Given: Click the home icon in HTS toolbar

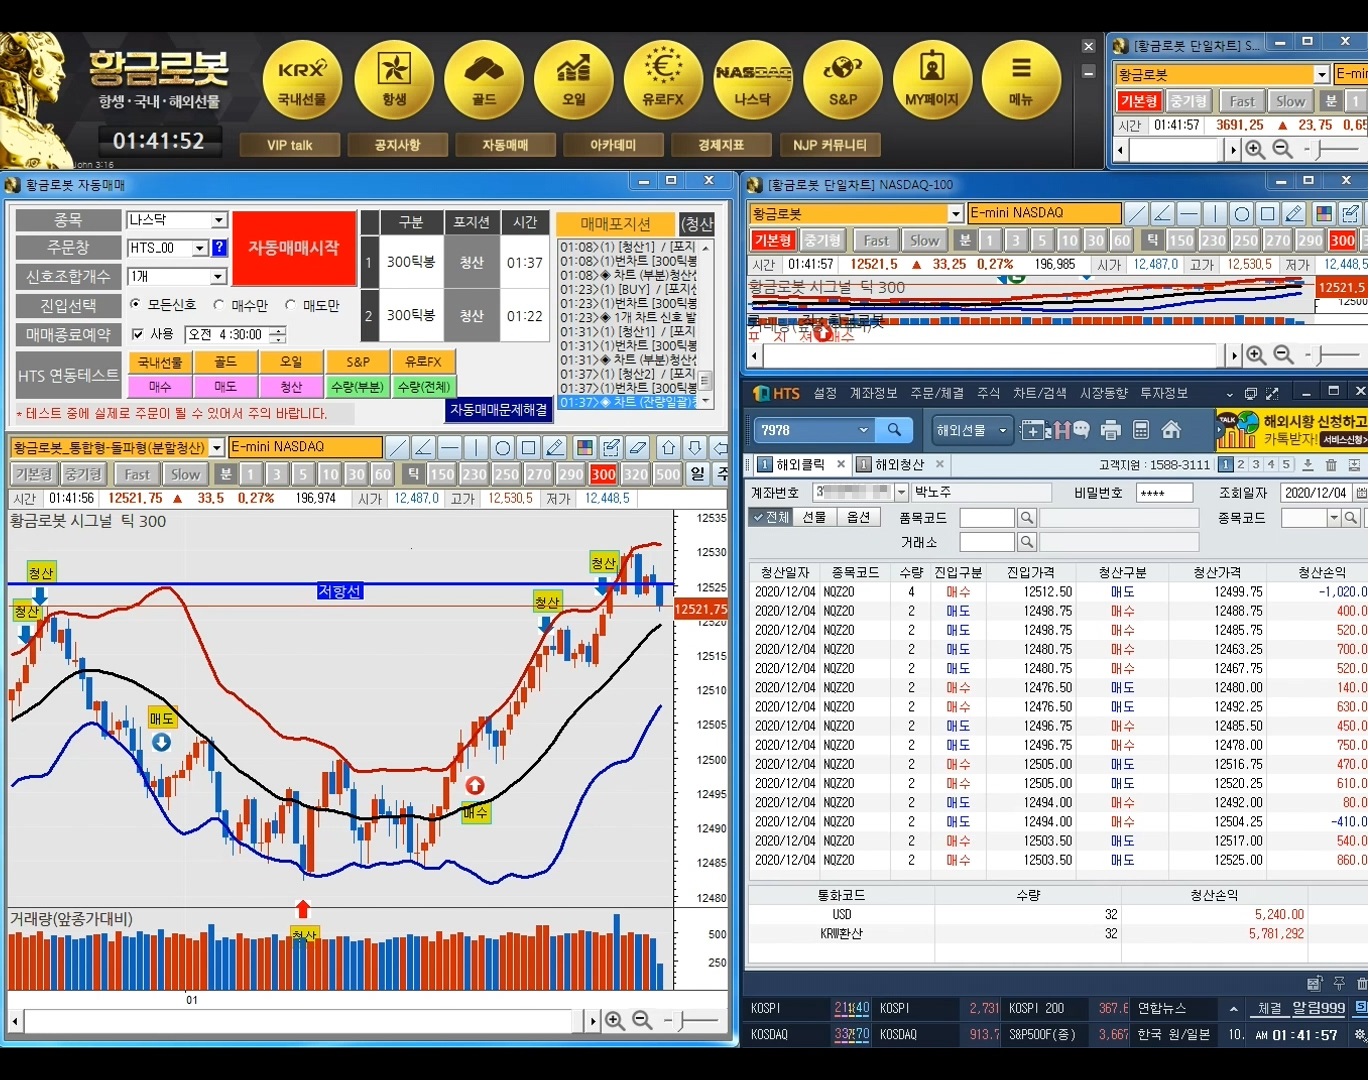Looking at the screenshot, I should coord(1171,430).
